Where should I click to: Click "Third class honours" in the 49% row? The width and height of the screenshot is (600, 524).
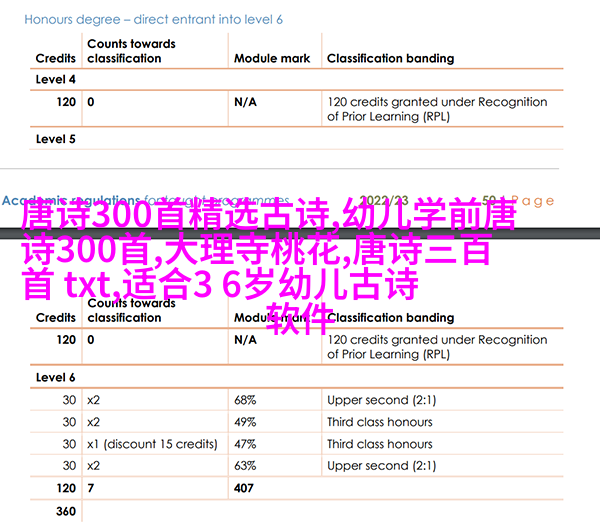pyautogui.click(x=380, y=422)
